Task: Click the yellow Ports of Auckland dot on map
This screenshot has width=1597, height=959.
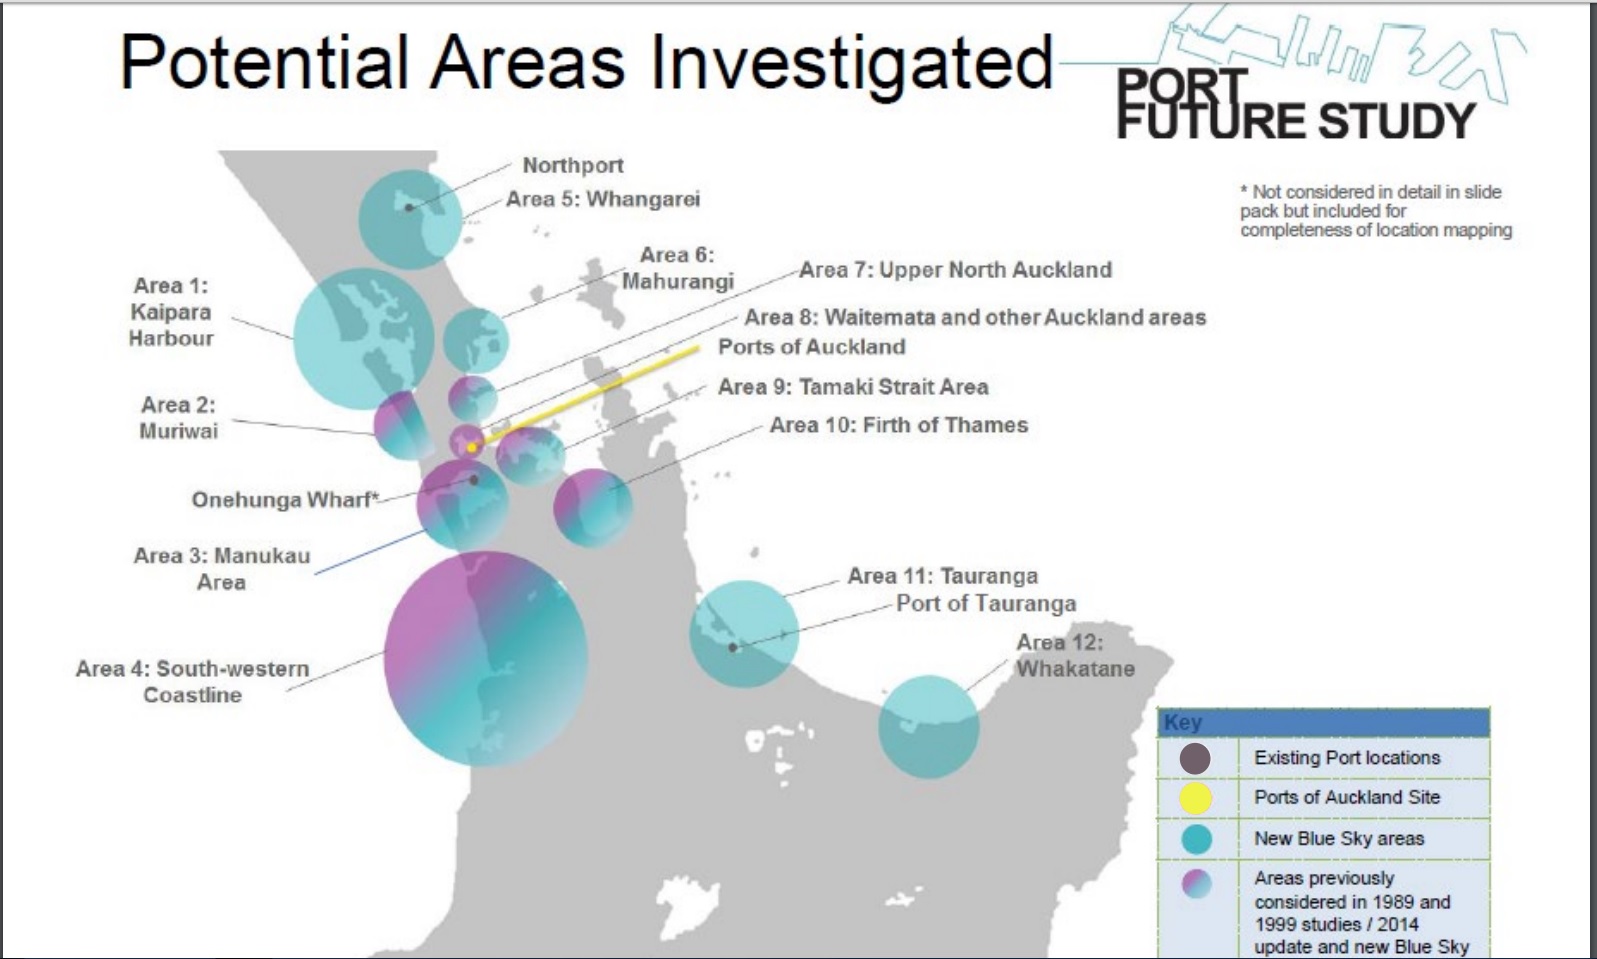Action: 472,447
